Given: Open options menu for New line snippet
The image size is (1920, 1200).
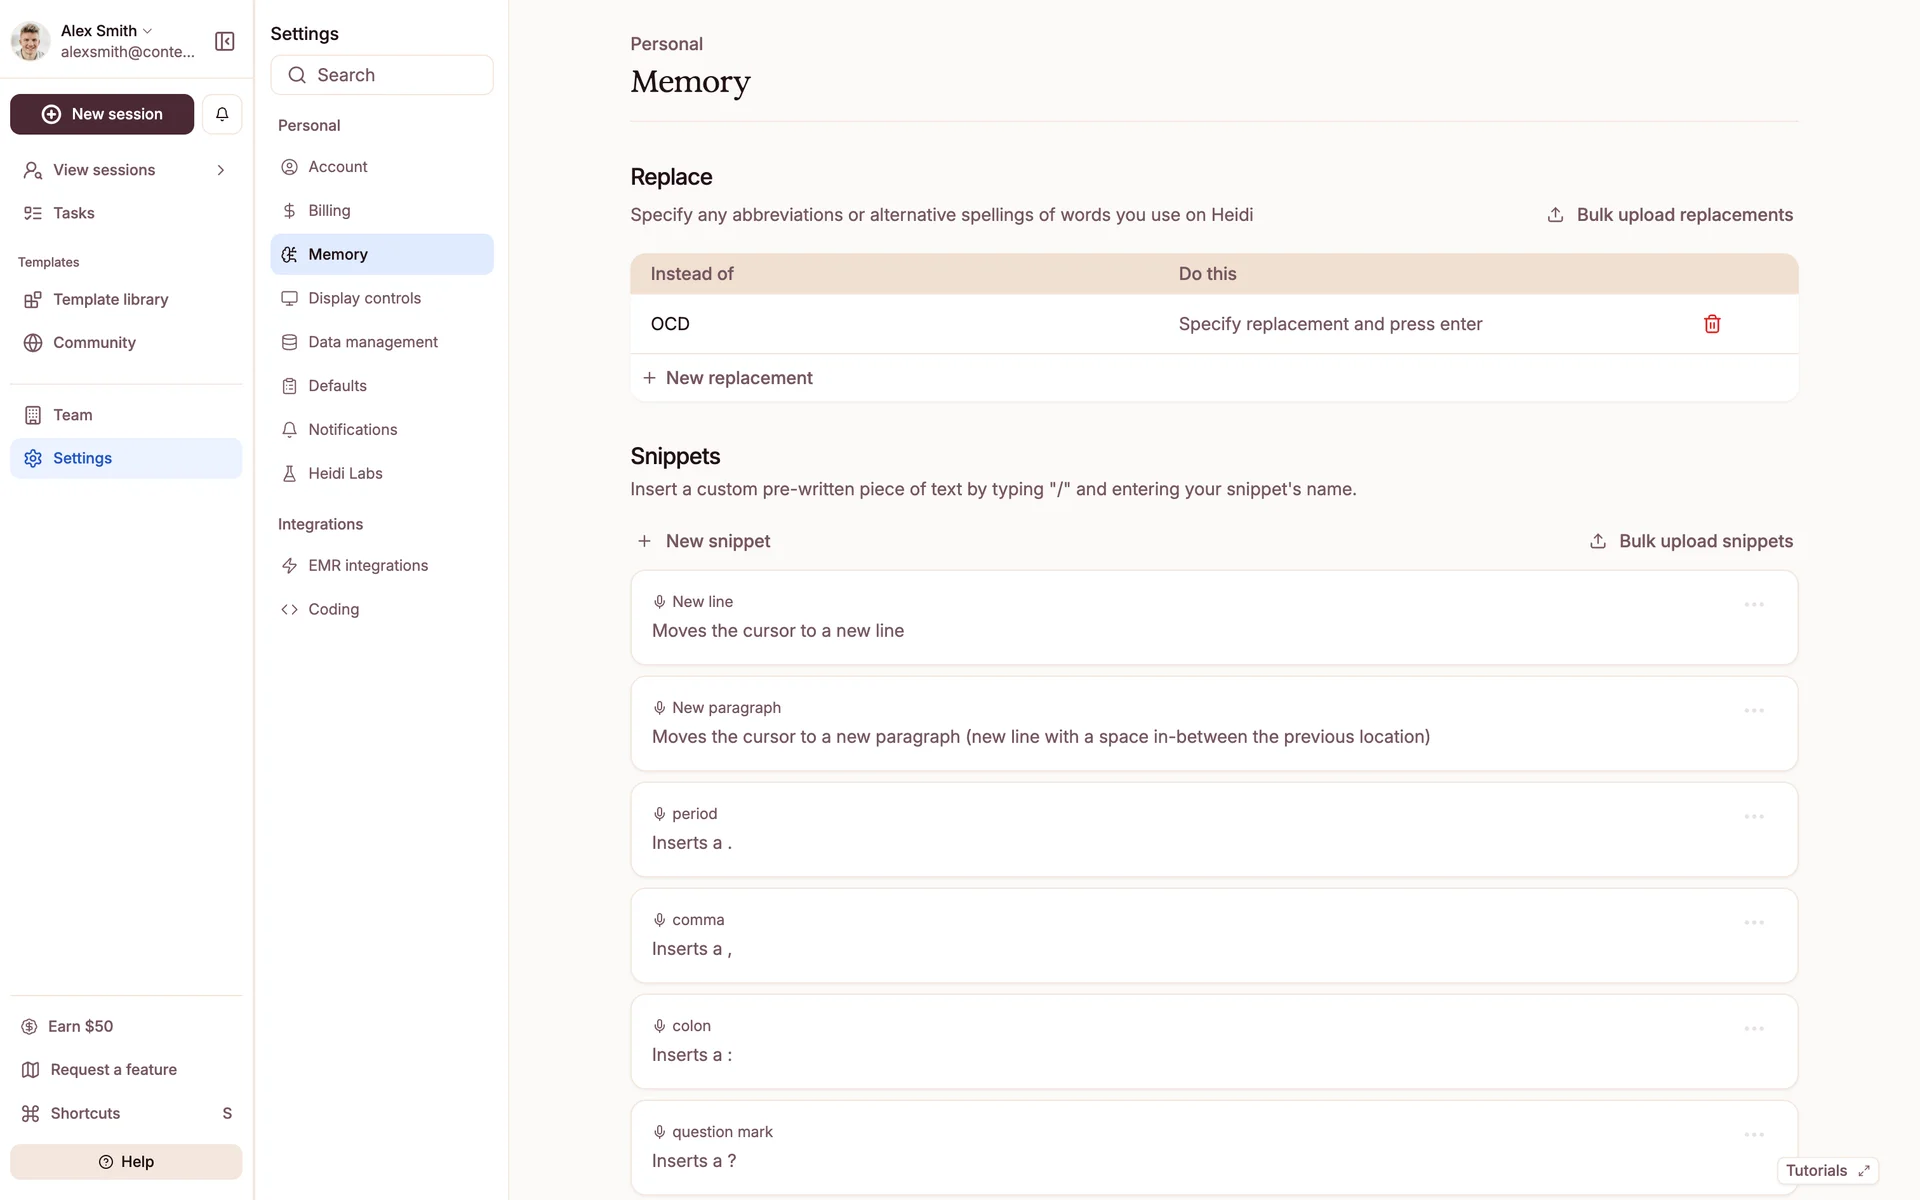Looking at the screenshot, I should [1753, 605].
